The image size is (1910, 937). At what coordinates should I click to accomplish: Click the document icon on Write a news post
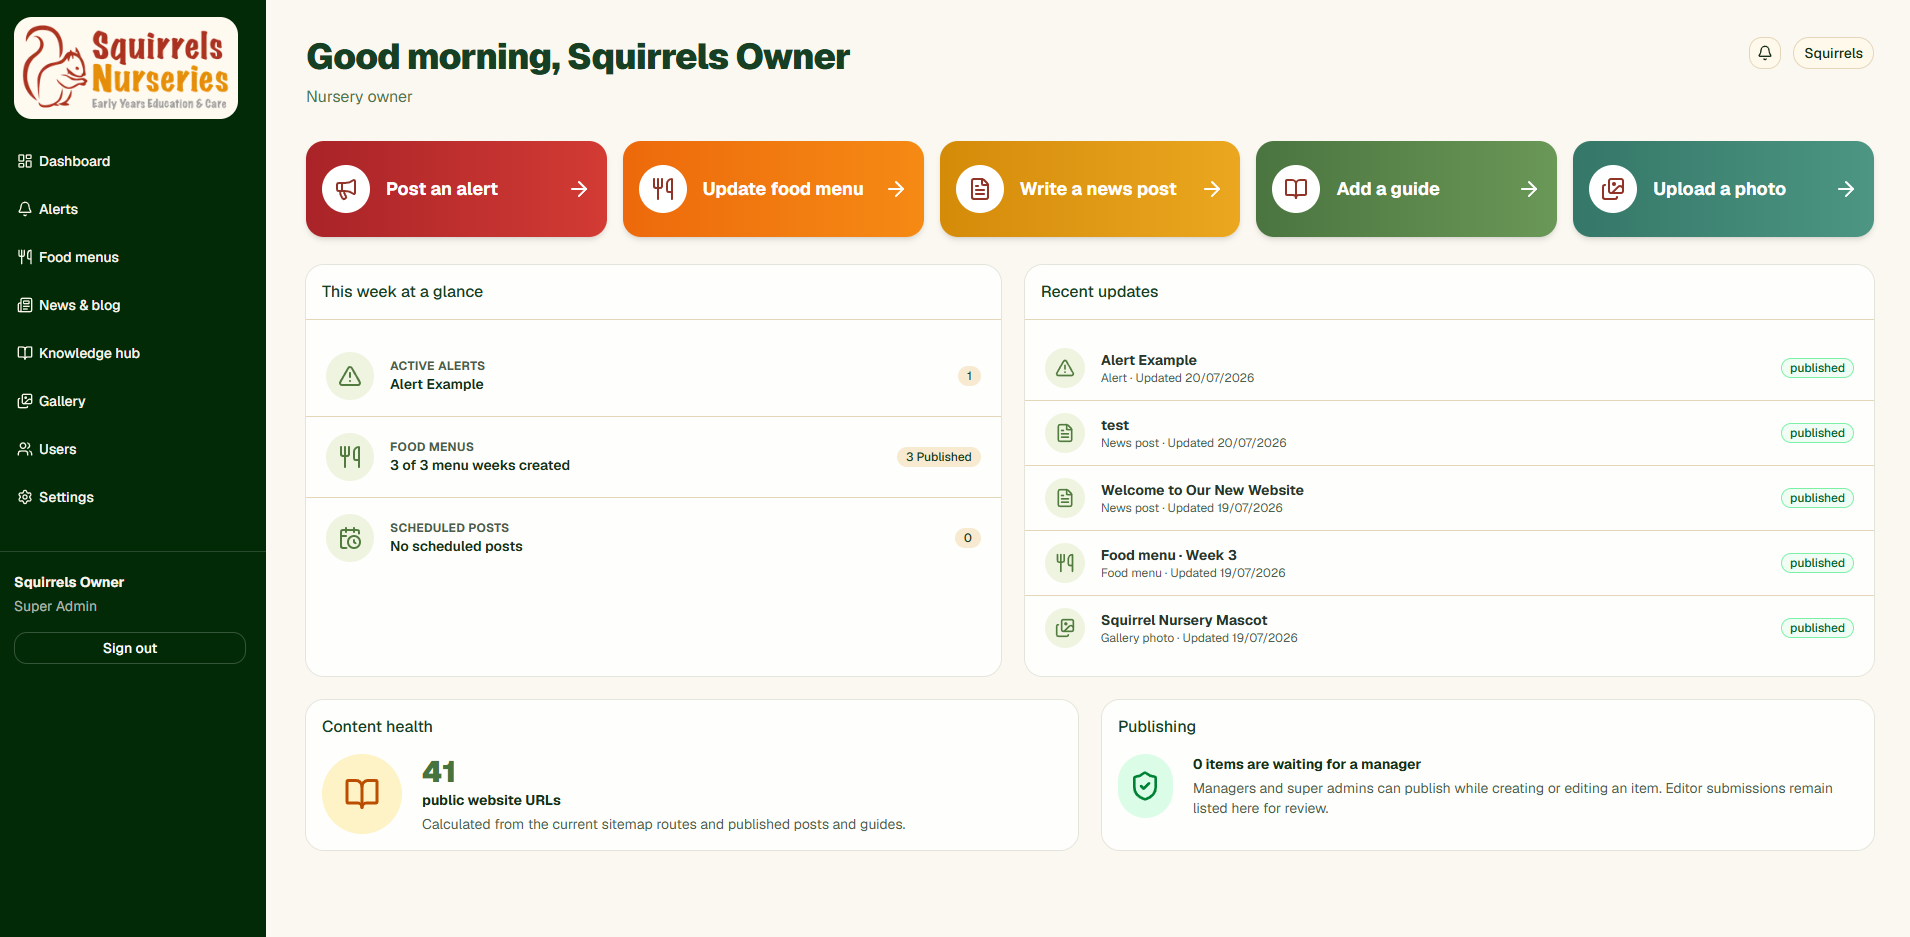pyautogui.click(x=980, y=189)
